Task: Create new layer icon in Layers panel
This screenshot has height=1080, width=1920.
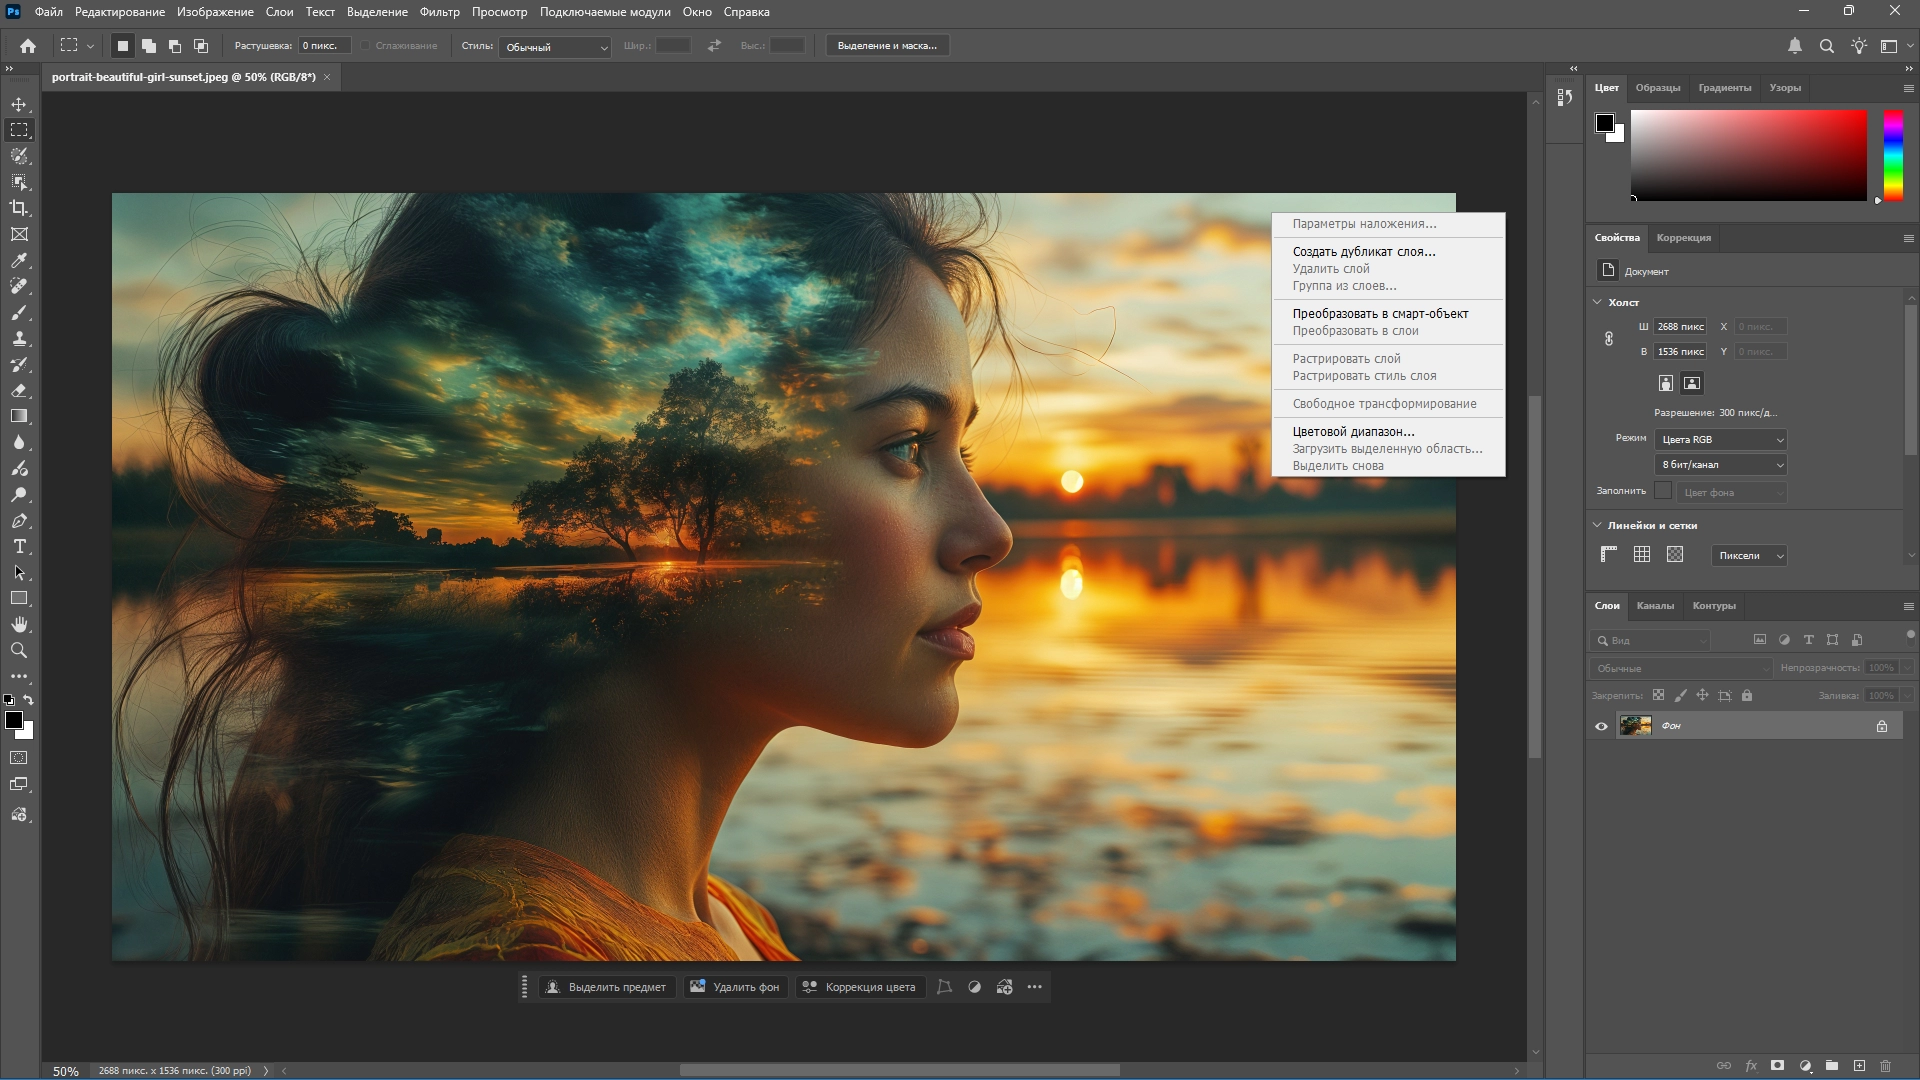Action: [x=1859, y=1066]
